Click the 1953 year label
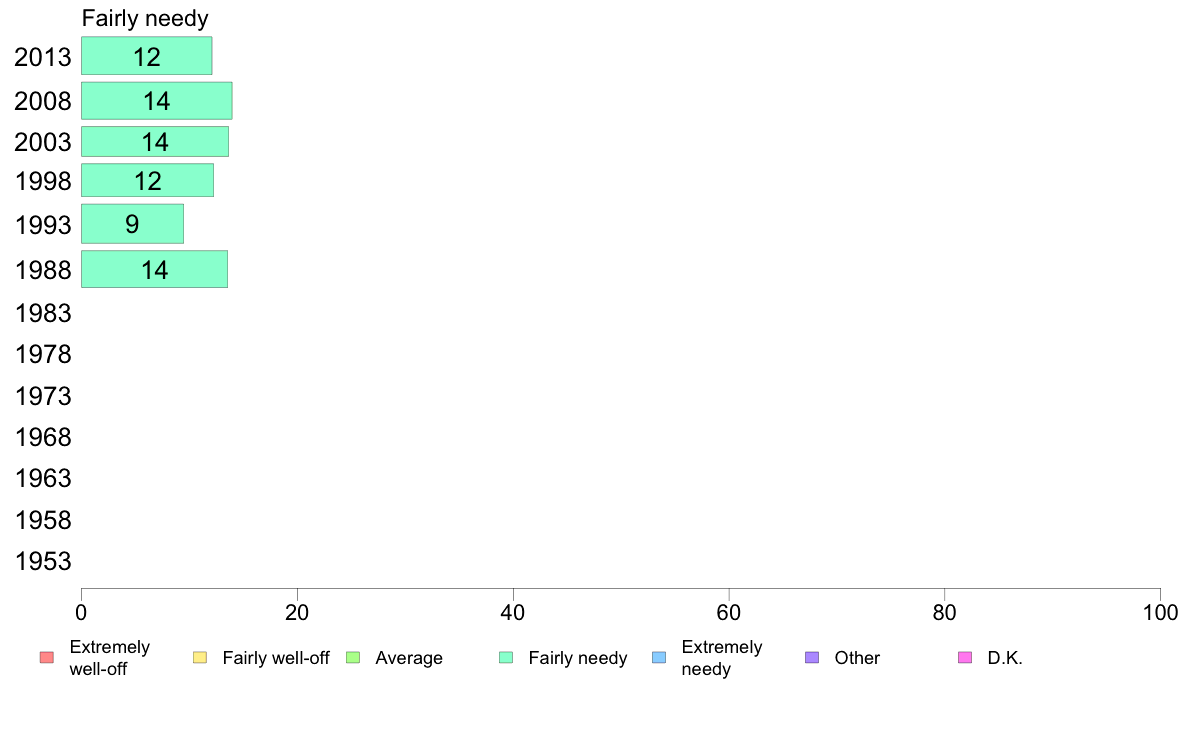1188x736 pixels. point(43,562)
